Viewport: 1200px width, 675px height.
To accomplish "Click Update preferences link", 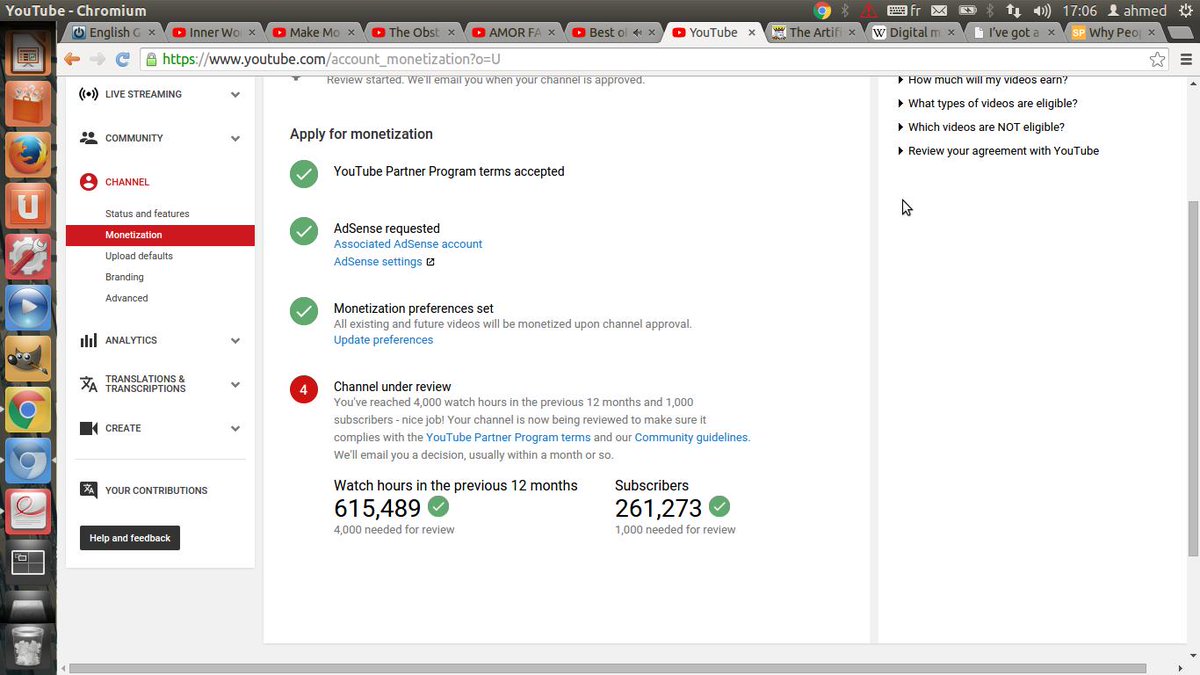I will [x=383, y=340].
